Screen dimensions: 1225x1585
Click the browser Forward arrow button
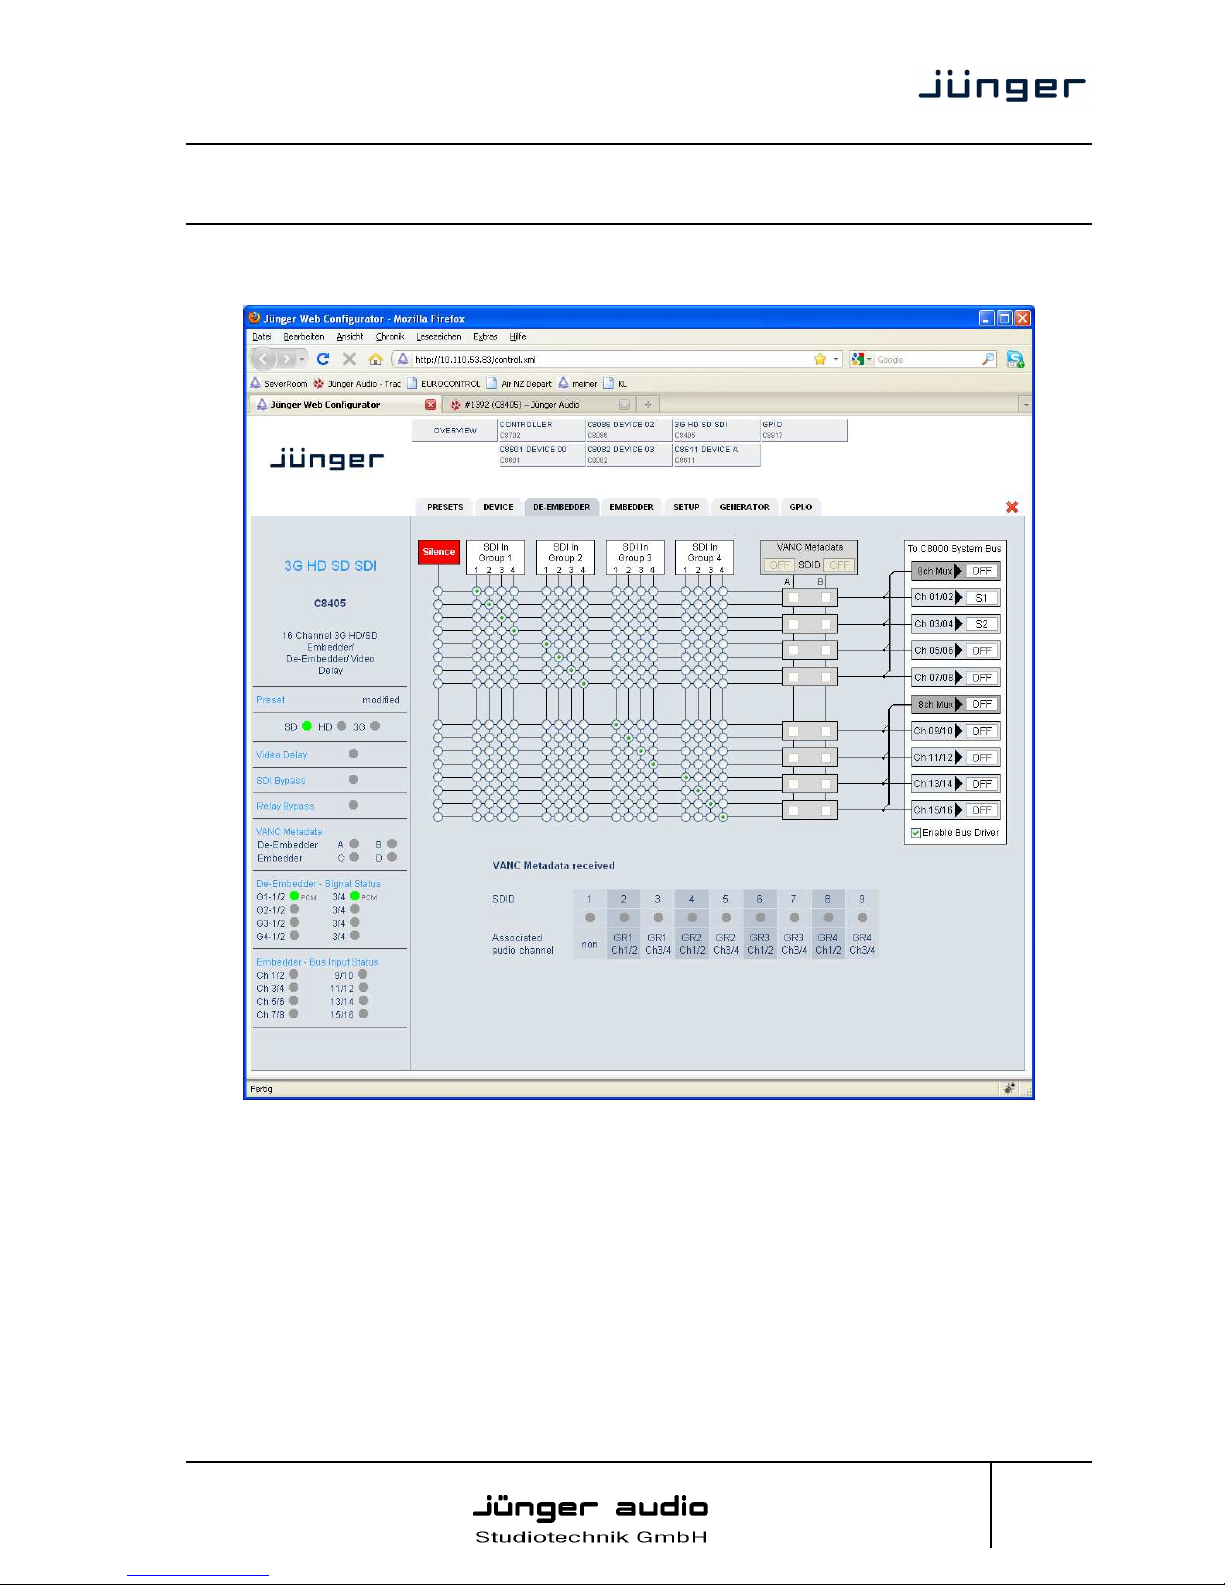287,359
